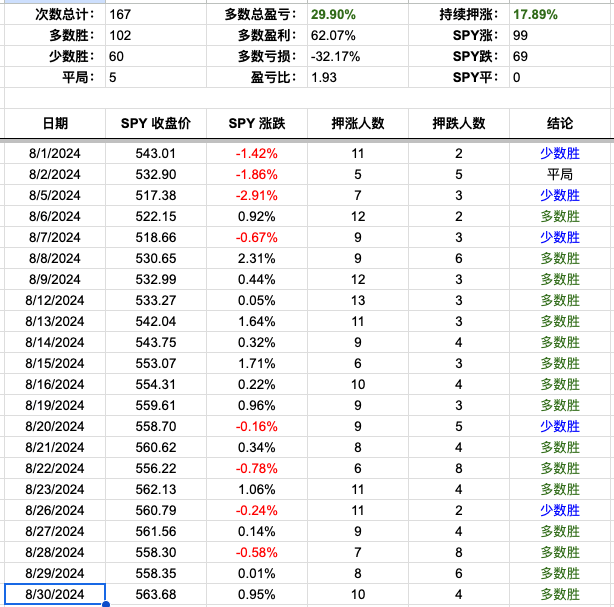Click the change cell -2.91%
The height and width of the screenshot is (607, 614).
257,195
